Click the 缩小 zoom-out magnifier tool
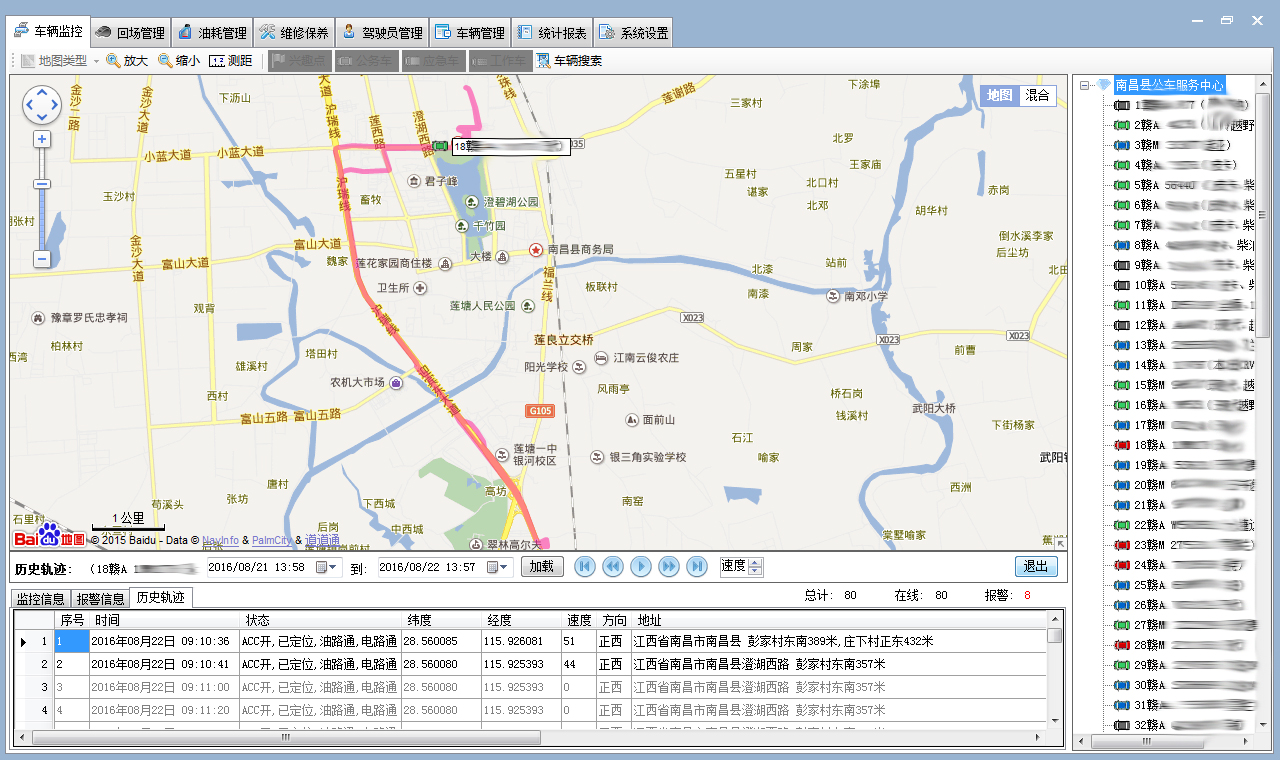Screen dimensions: 1280x760 178,61
